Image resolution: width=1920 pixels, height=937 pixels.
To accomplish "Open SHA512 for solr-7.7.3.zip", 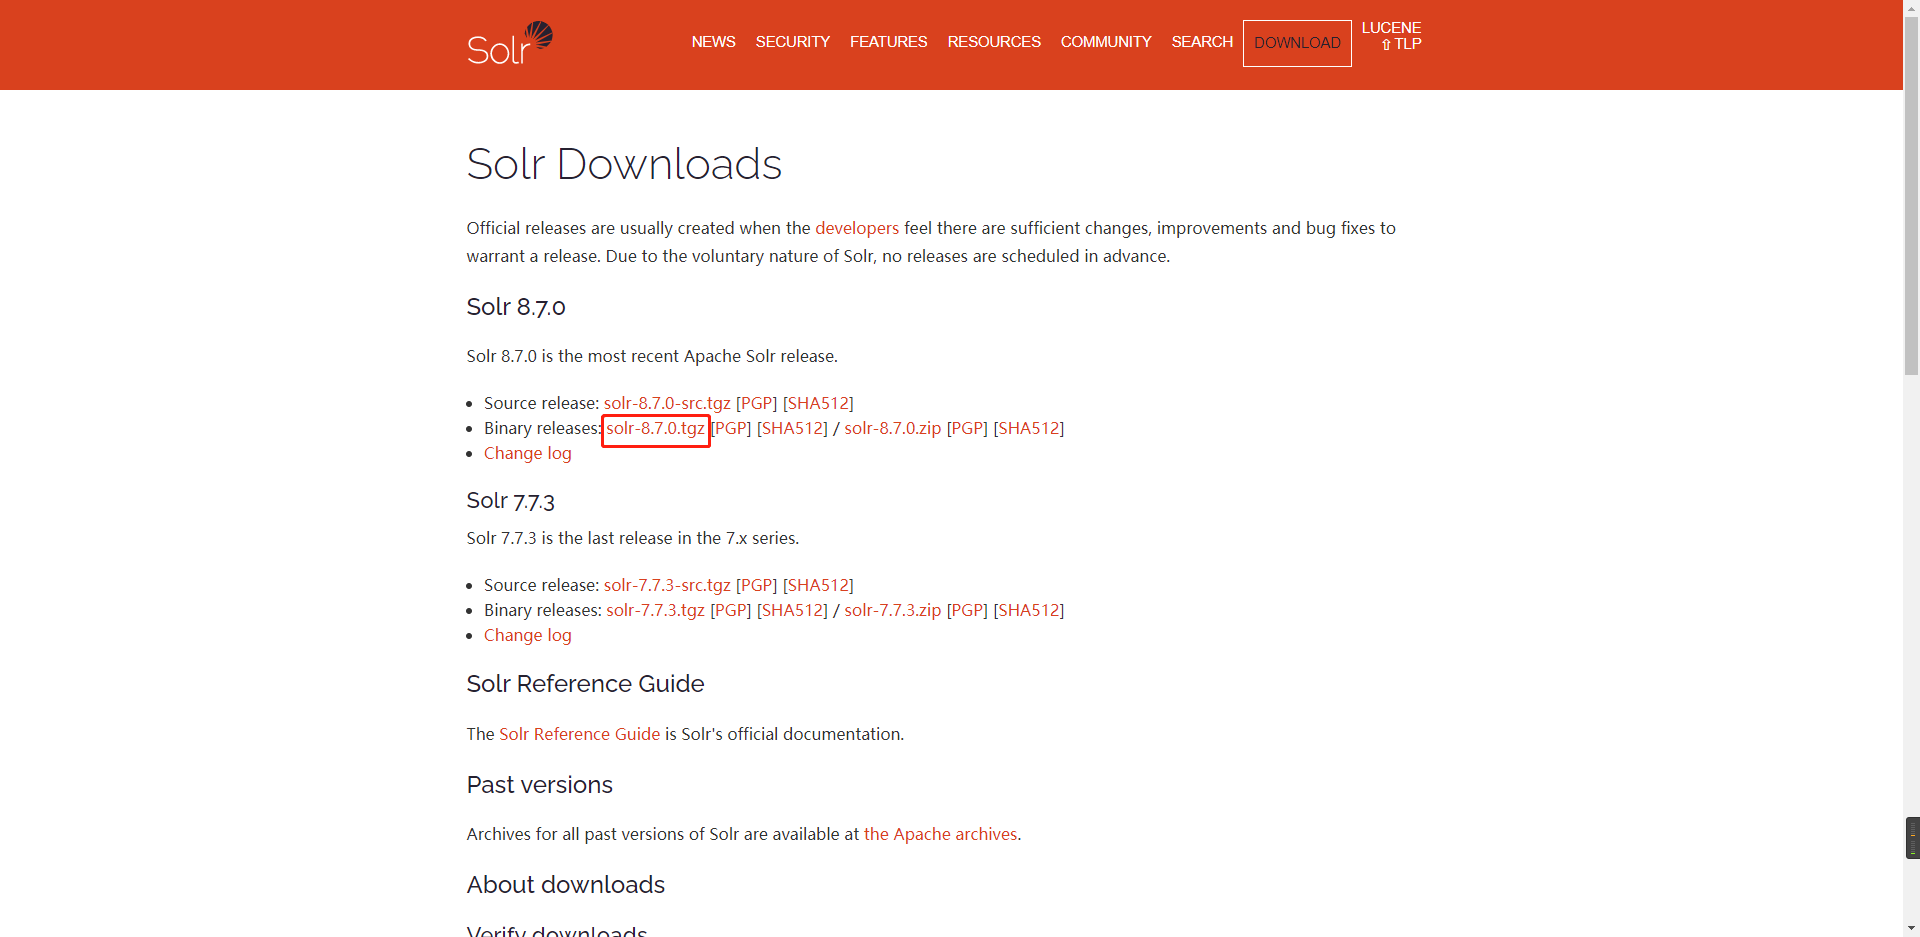I will (1028, 610).
